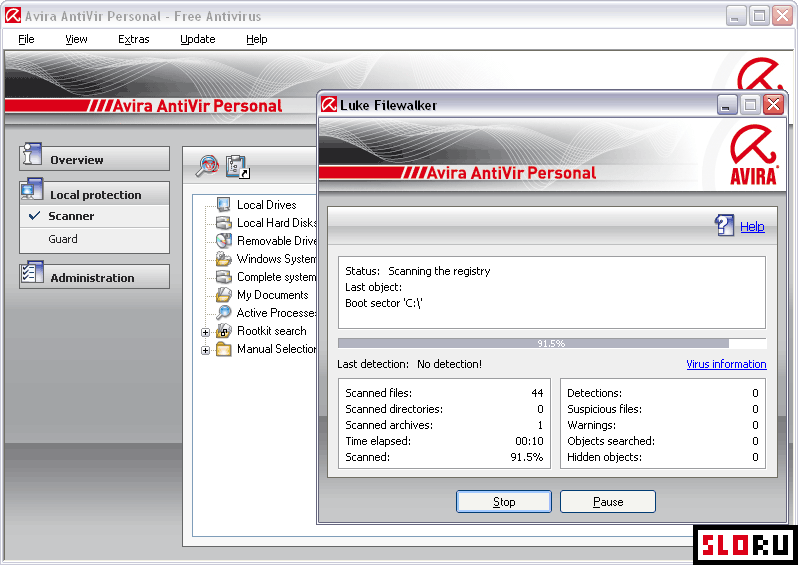This screenshot has height=565, width=798.
Task: Open the View menu
Action: [x=76, y=39]
